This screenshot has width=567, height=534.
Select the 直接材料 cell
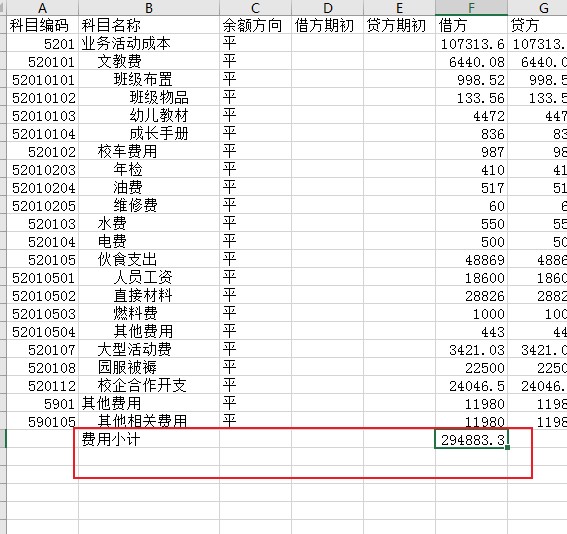(149, 295)
